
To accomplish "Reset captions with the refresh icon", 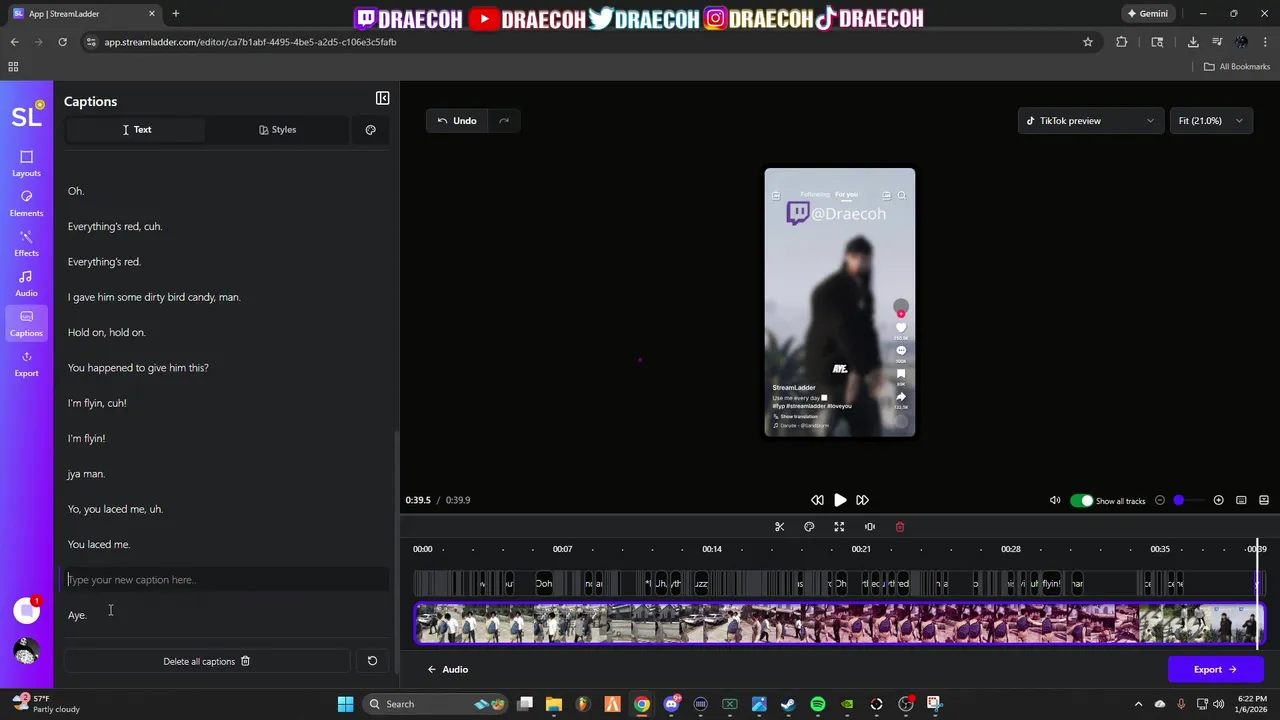I will tap(372, 661).
